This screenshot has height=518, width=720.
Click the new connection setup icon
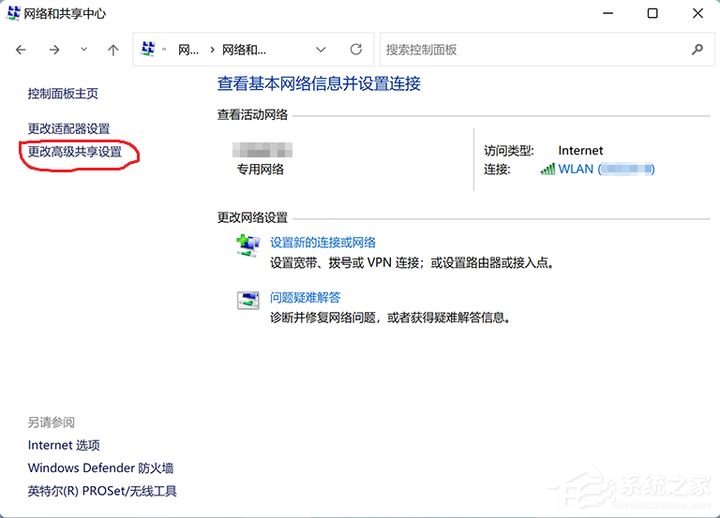point(248,245)
